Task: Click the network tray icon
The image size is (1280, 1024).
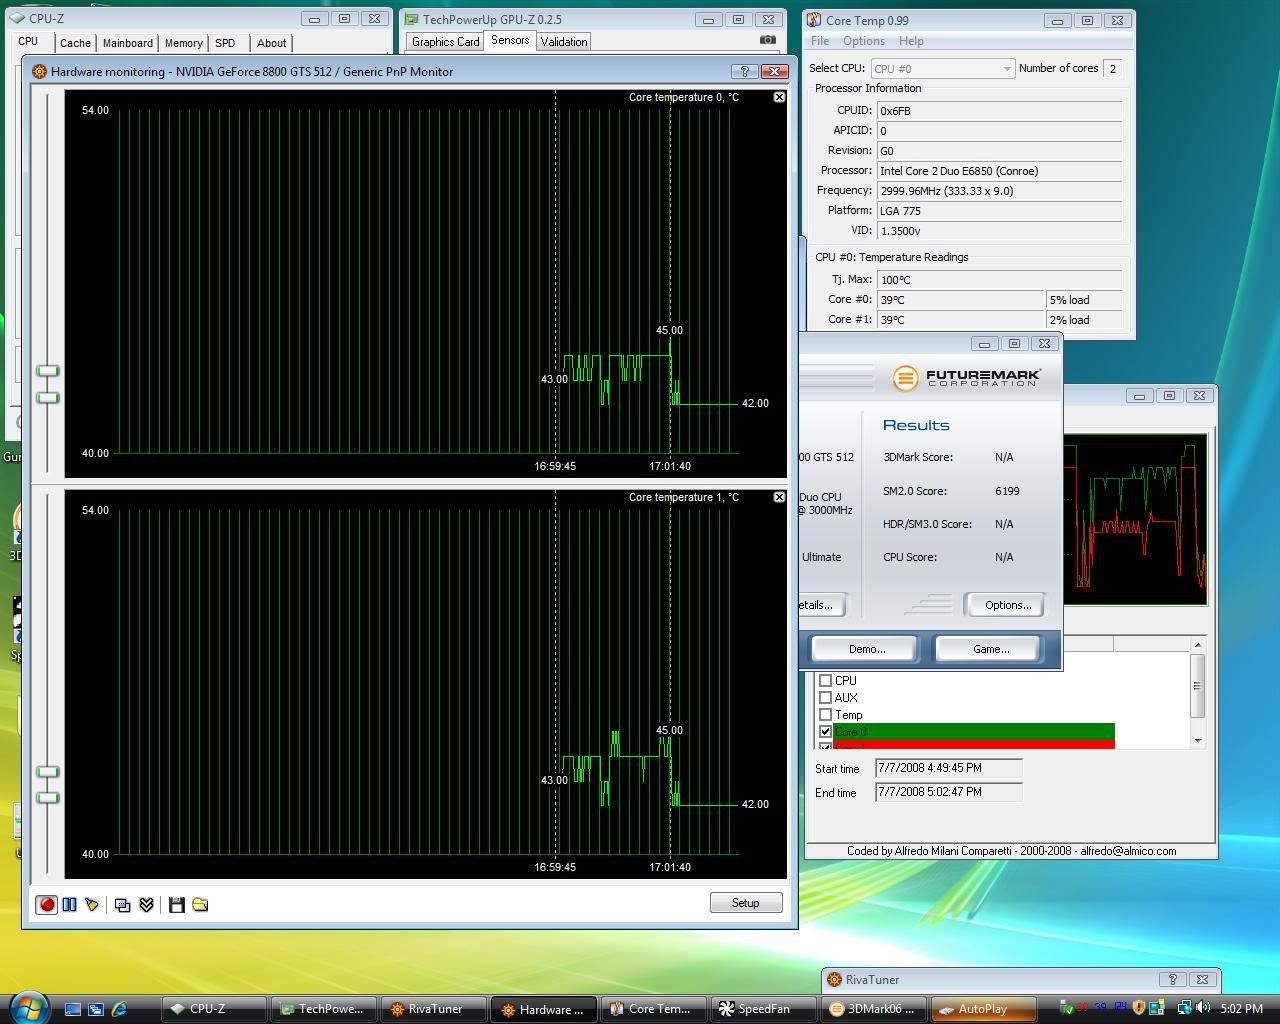Action: click(x=1185, y=1008)
